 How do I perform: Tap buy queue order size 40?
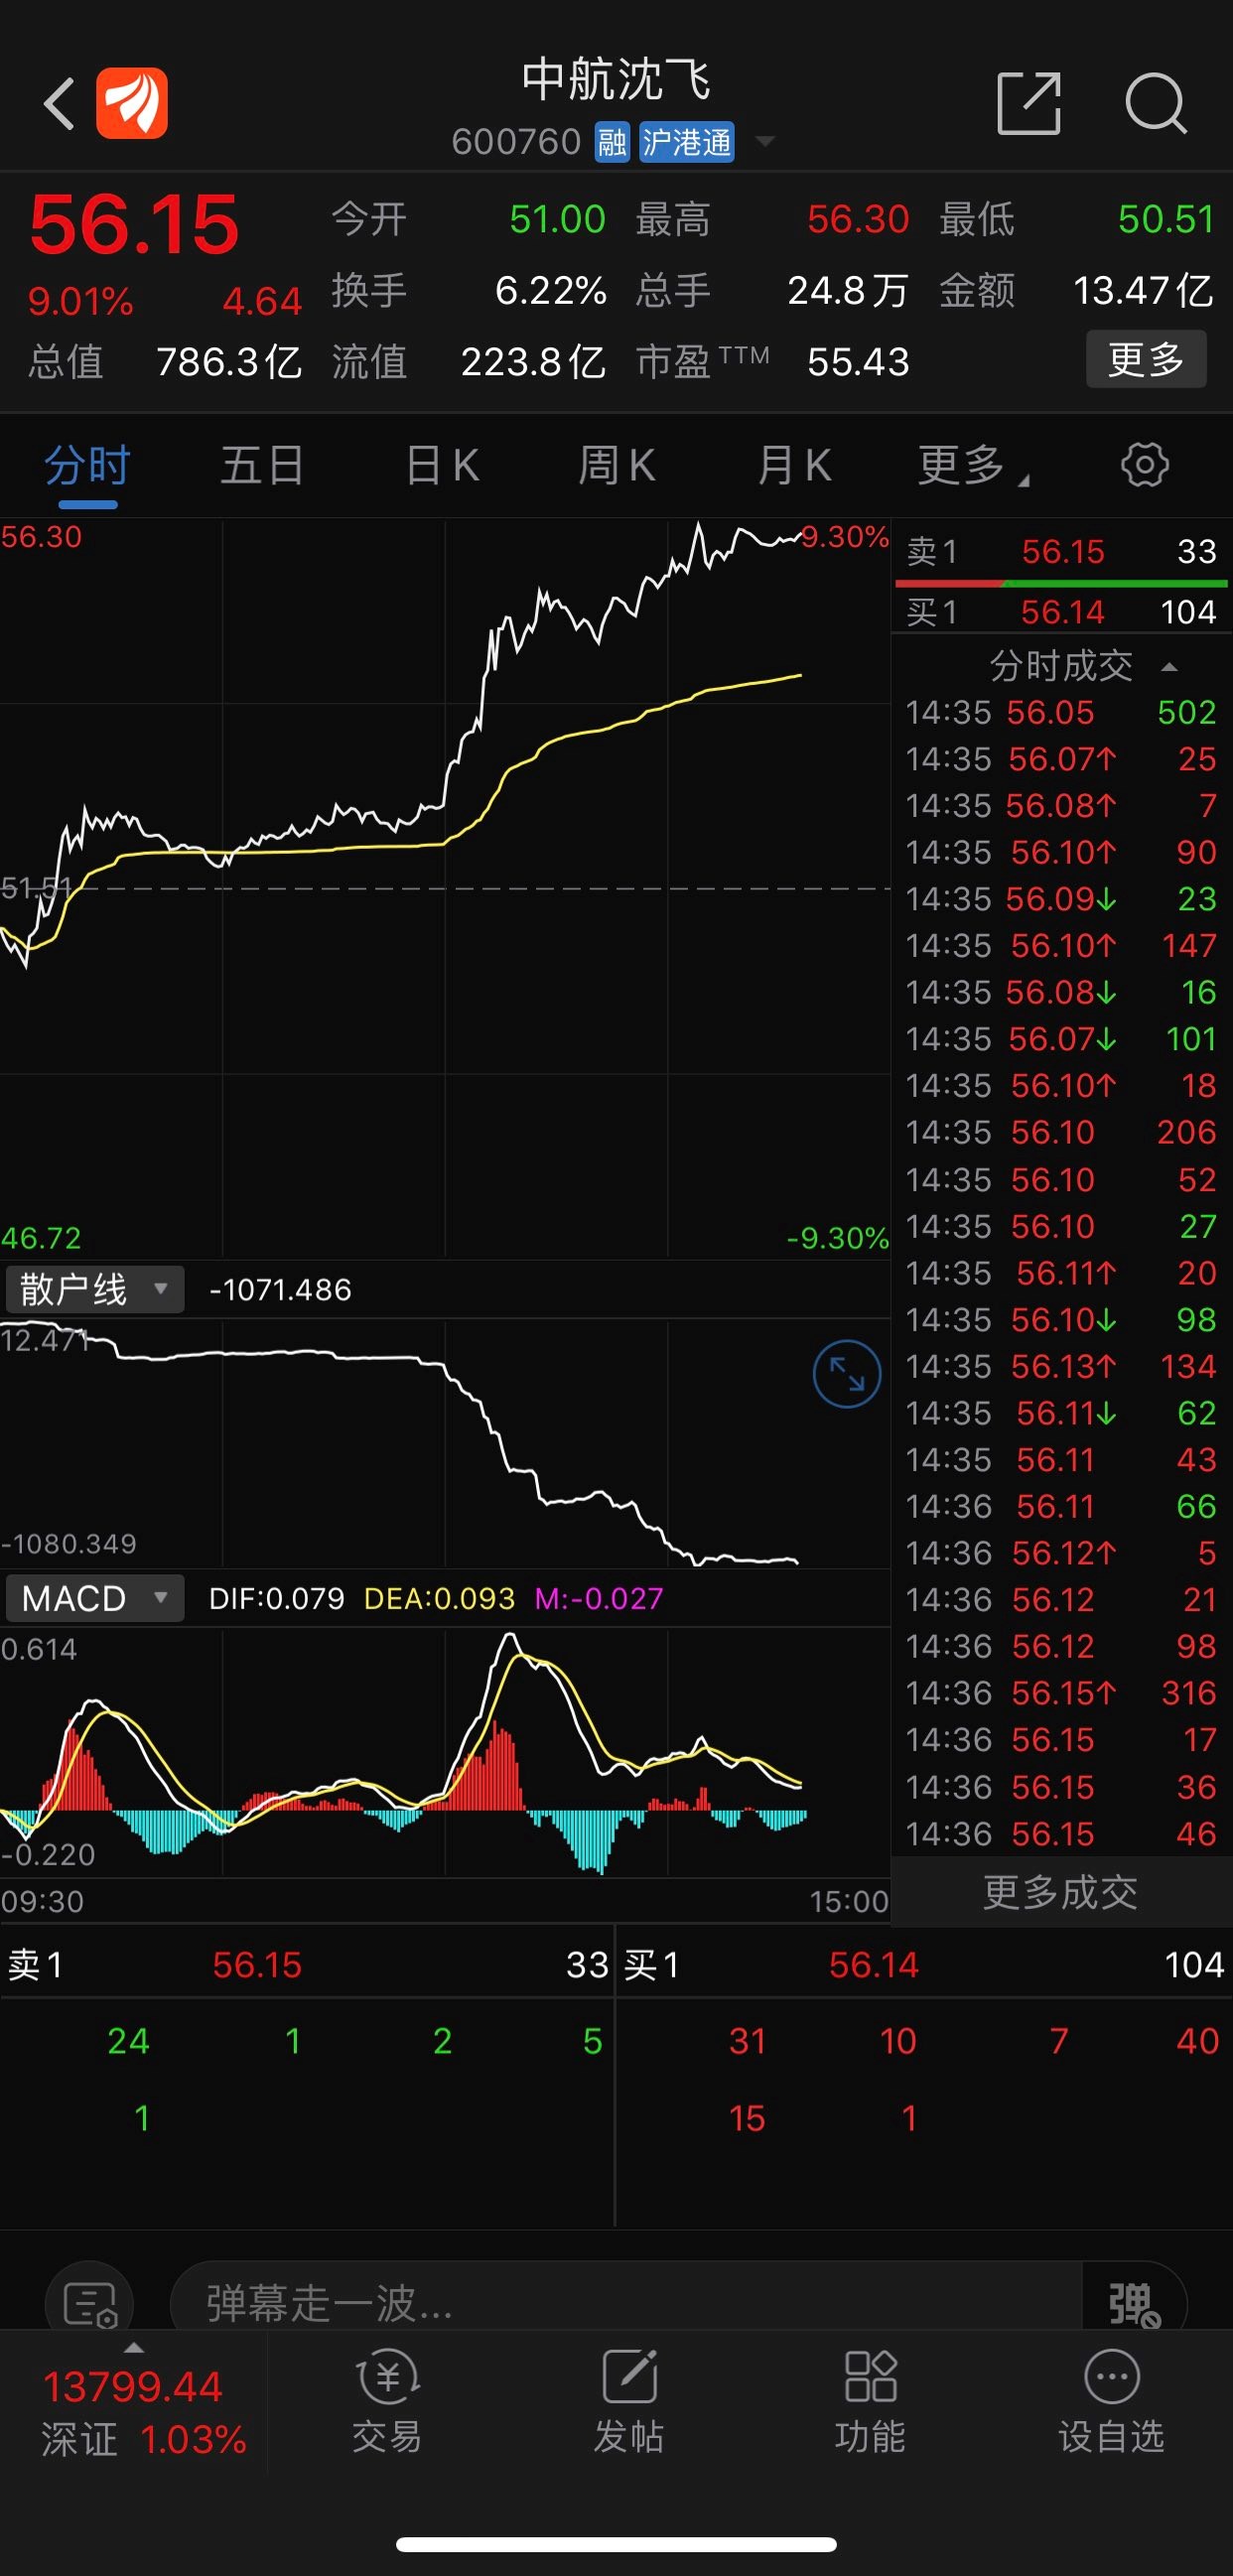1197,2041
